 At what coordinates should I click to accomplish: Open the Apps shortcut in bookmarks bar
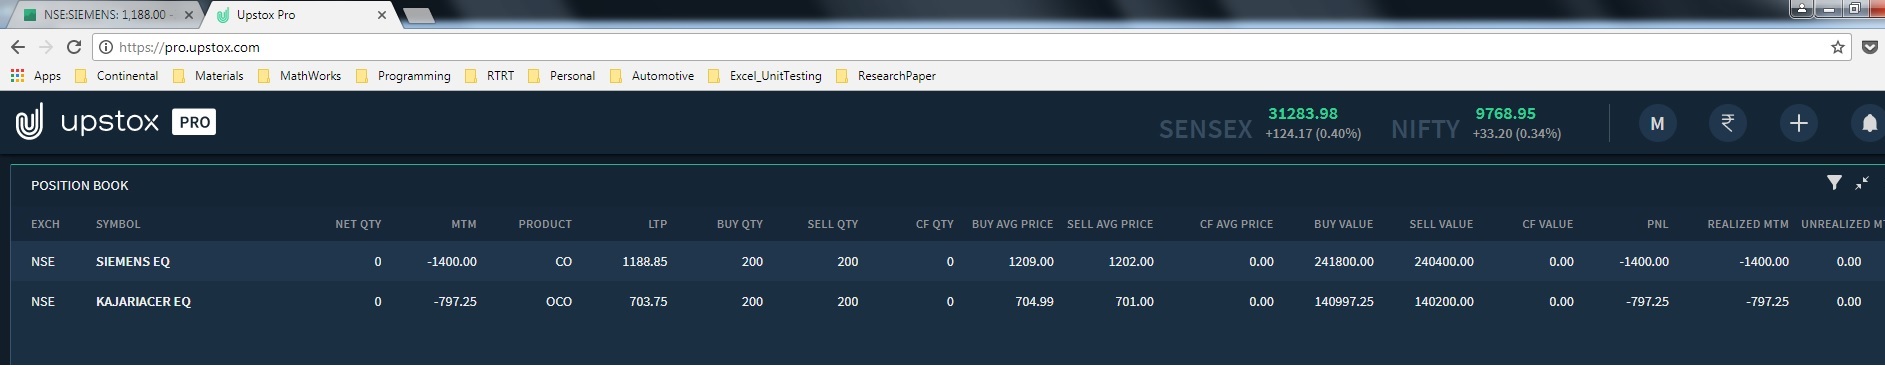[36, 76]
